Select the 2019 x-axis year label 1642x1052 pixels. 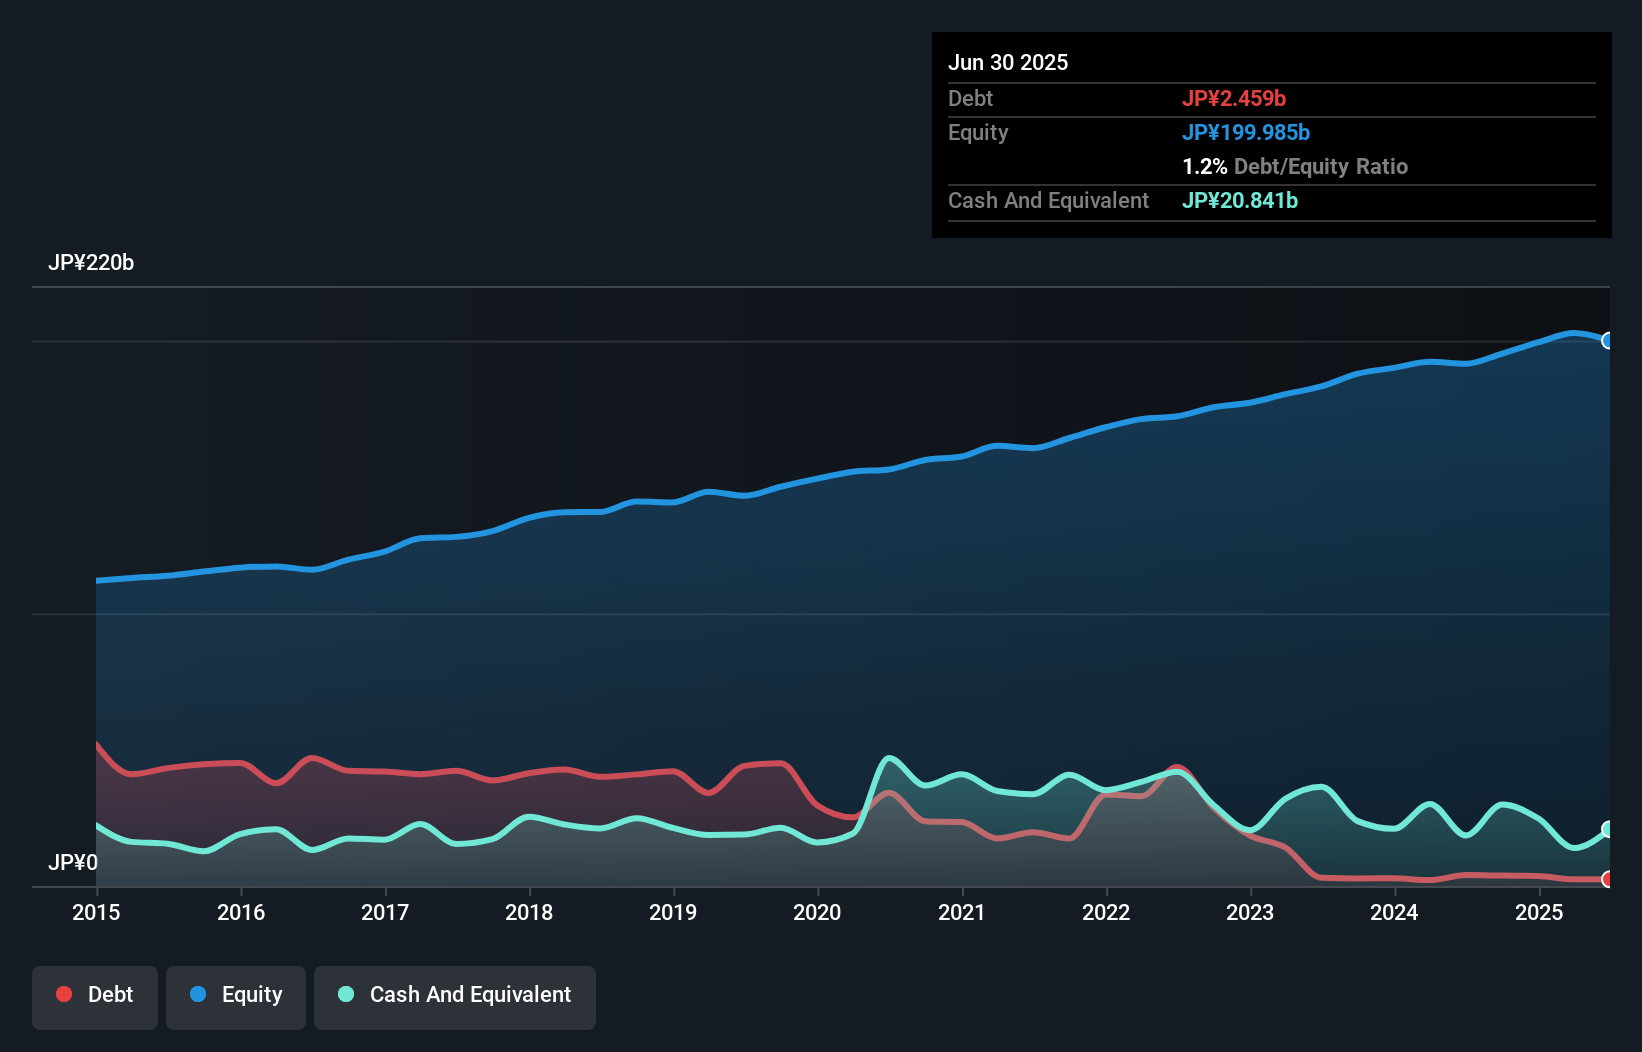point(673,912)
